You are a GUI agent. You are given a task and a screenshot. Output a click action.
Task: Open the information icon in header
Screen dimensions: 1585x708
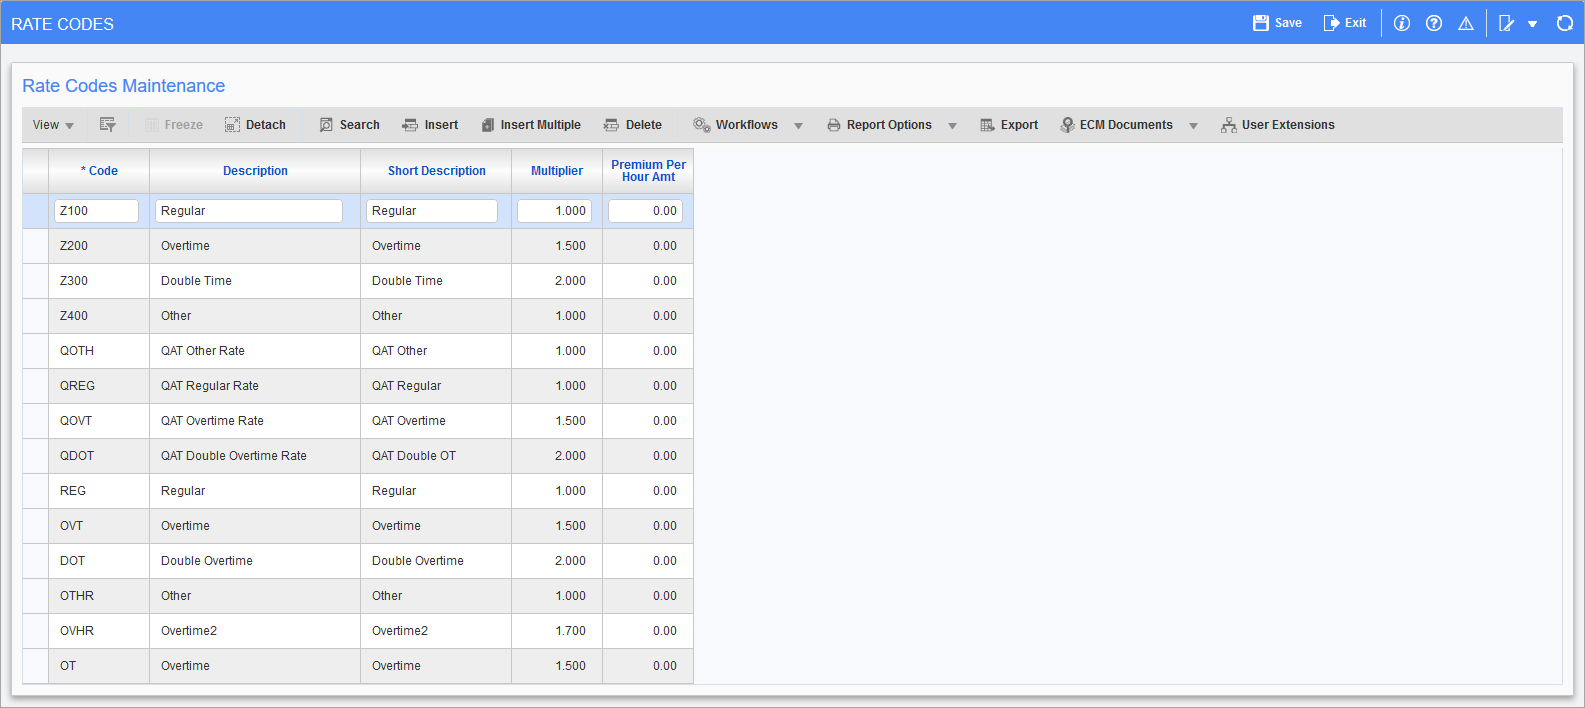1401,23
